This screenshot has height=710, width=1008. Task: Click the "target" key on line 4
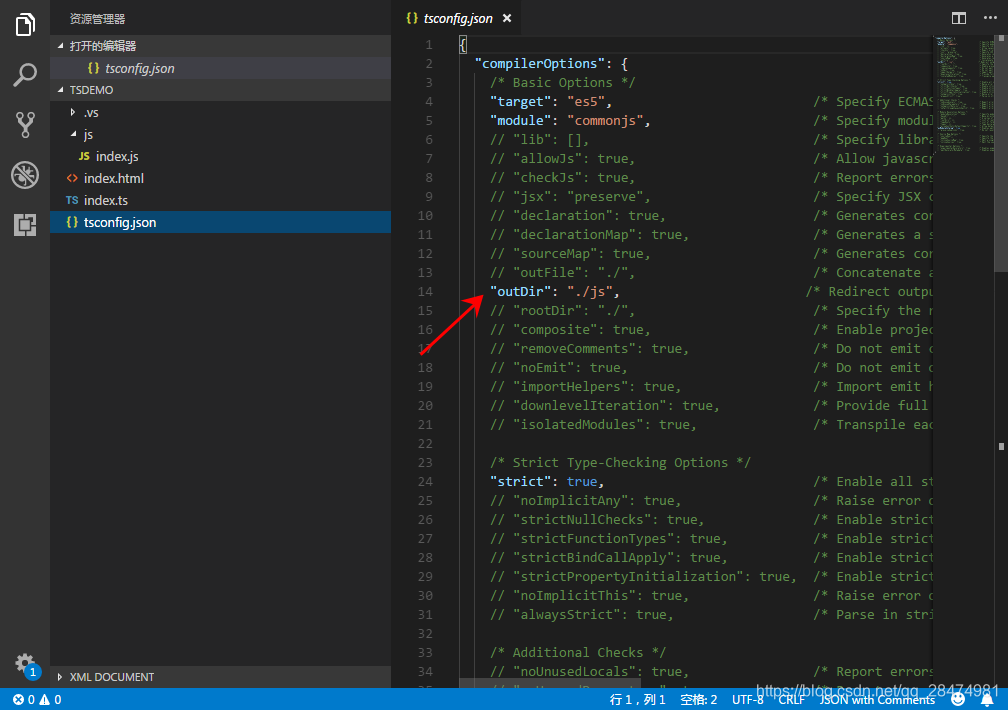pyautogui.click(x=520, y=102)
